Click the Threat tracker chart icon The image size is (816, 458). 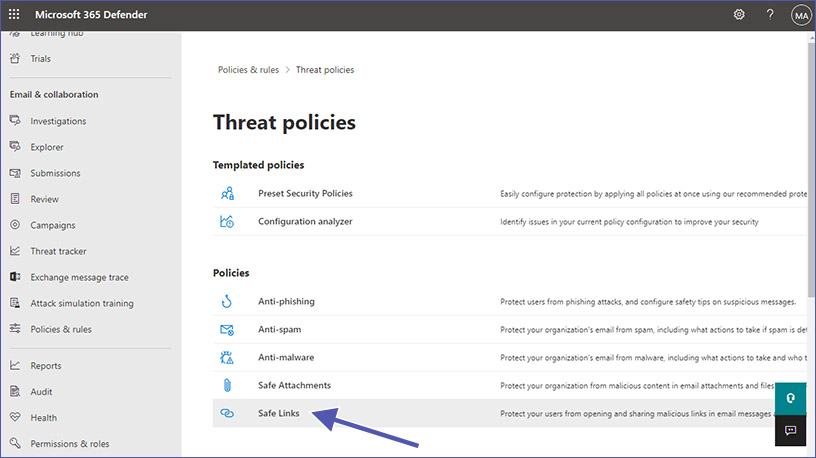click(15, 251)
